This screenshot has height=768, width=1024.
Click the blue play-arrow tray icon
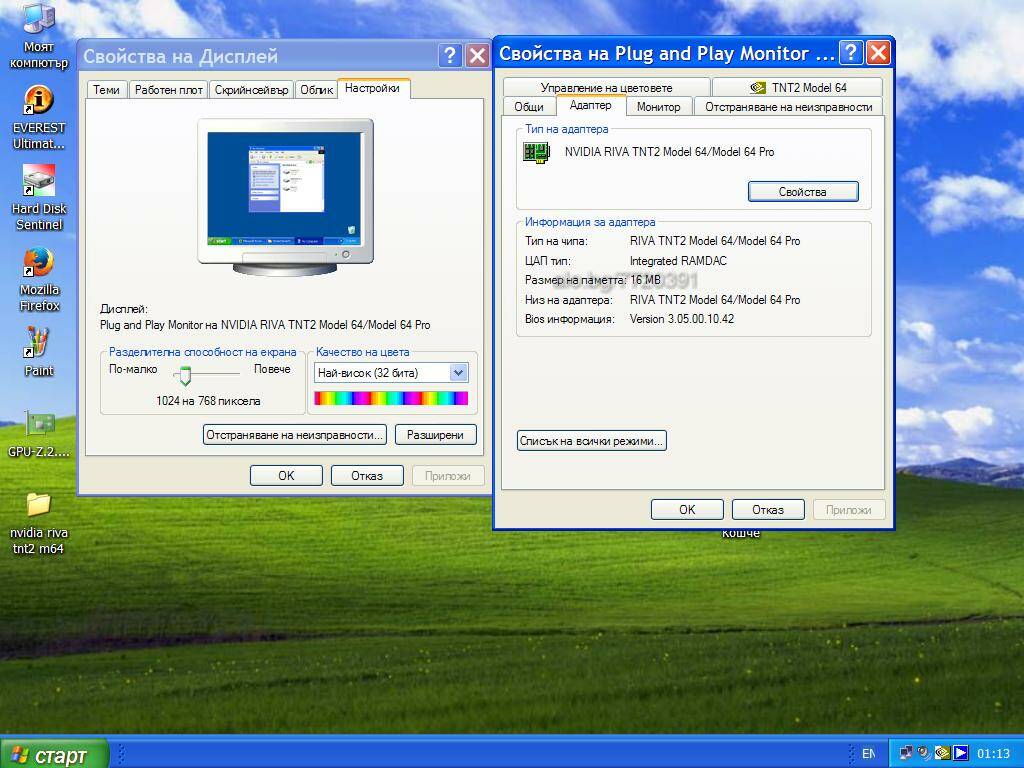961,753
